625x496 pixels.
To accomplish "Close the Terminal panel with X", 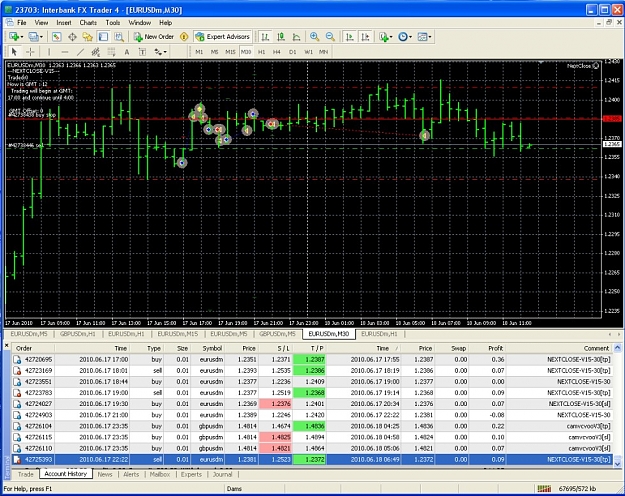I will pyautogui.click(x=6, y=345).
